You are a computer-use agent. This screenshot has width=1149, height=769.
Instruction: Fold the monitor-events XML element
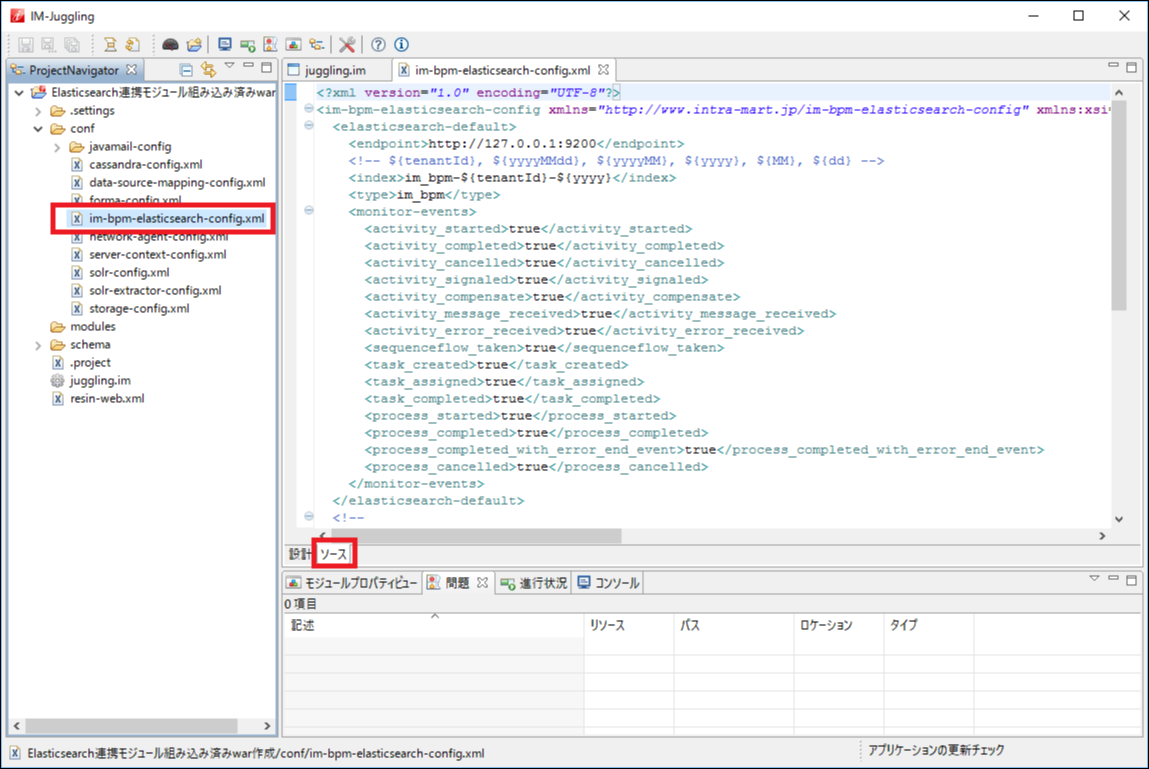click(x=308, y=211)
